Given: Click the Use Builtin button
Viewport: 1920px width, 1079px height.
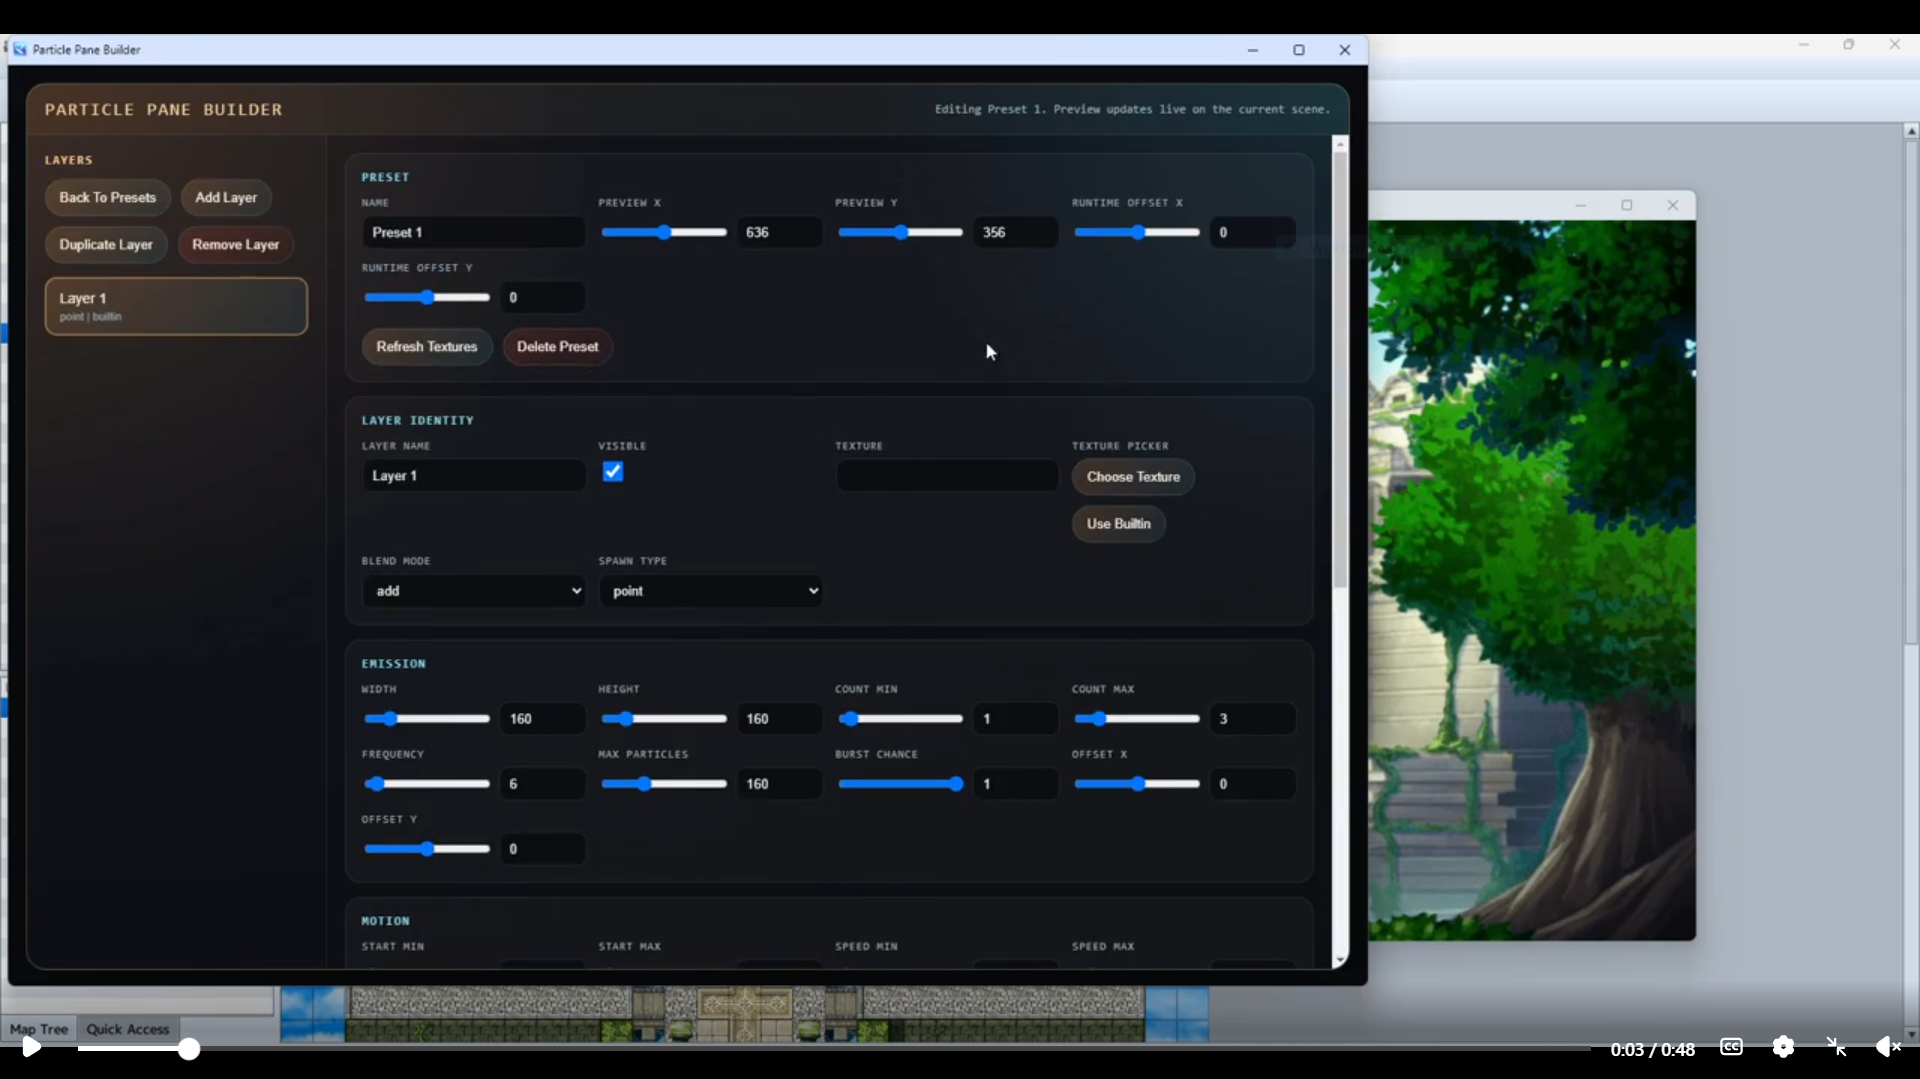Looking at the screenshot, I should click(x=1118, y=524).
